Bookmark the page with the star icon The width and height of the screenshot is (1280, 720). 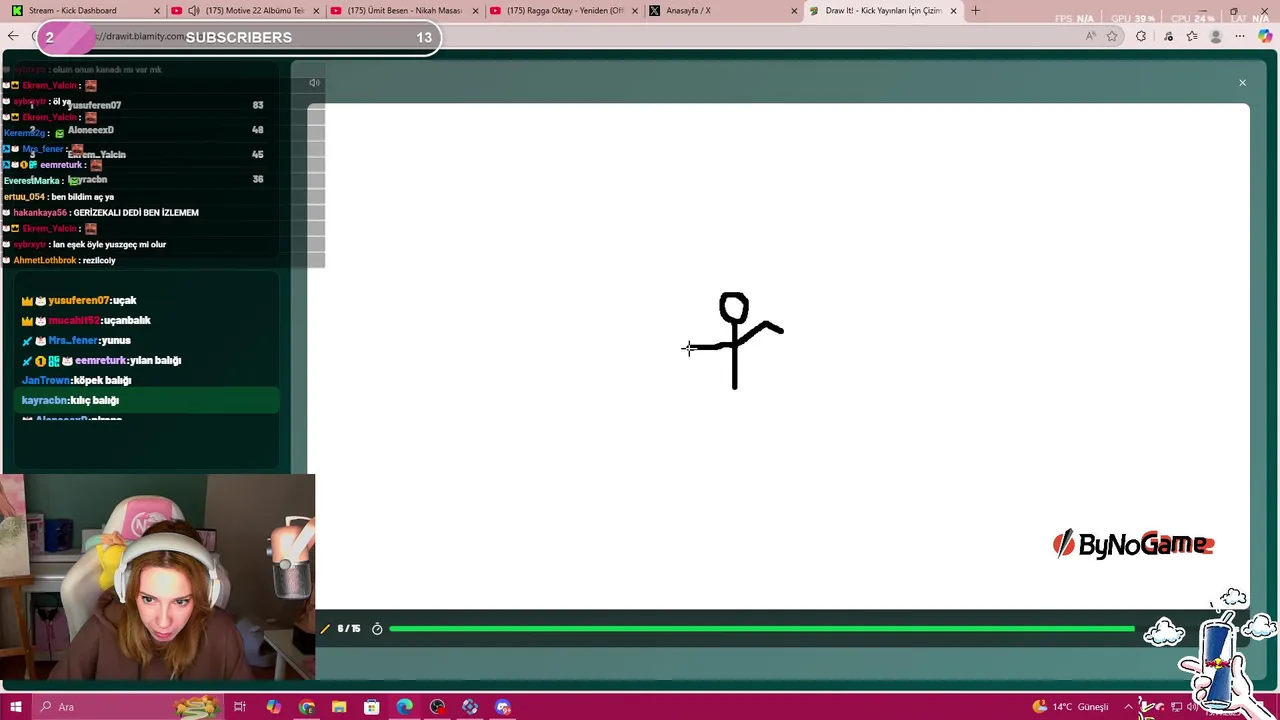coord(1112,36)
